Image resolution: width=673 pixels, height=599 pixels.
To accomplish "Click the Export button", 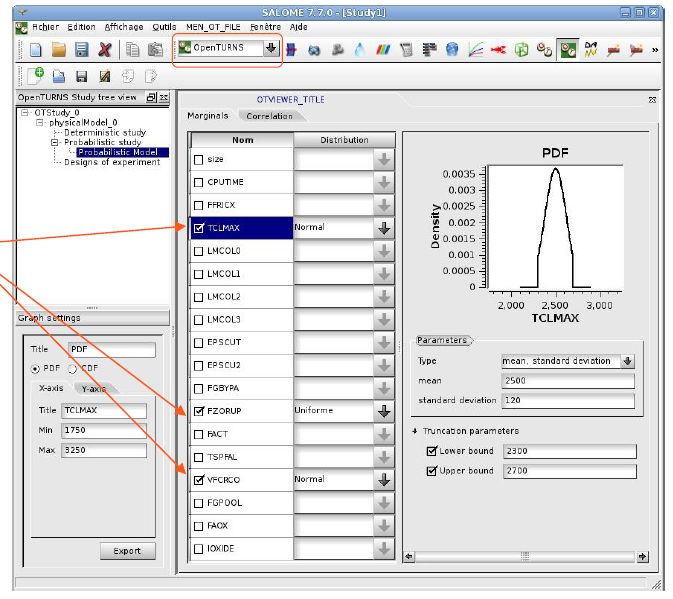I will 127,551.
